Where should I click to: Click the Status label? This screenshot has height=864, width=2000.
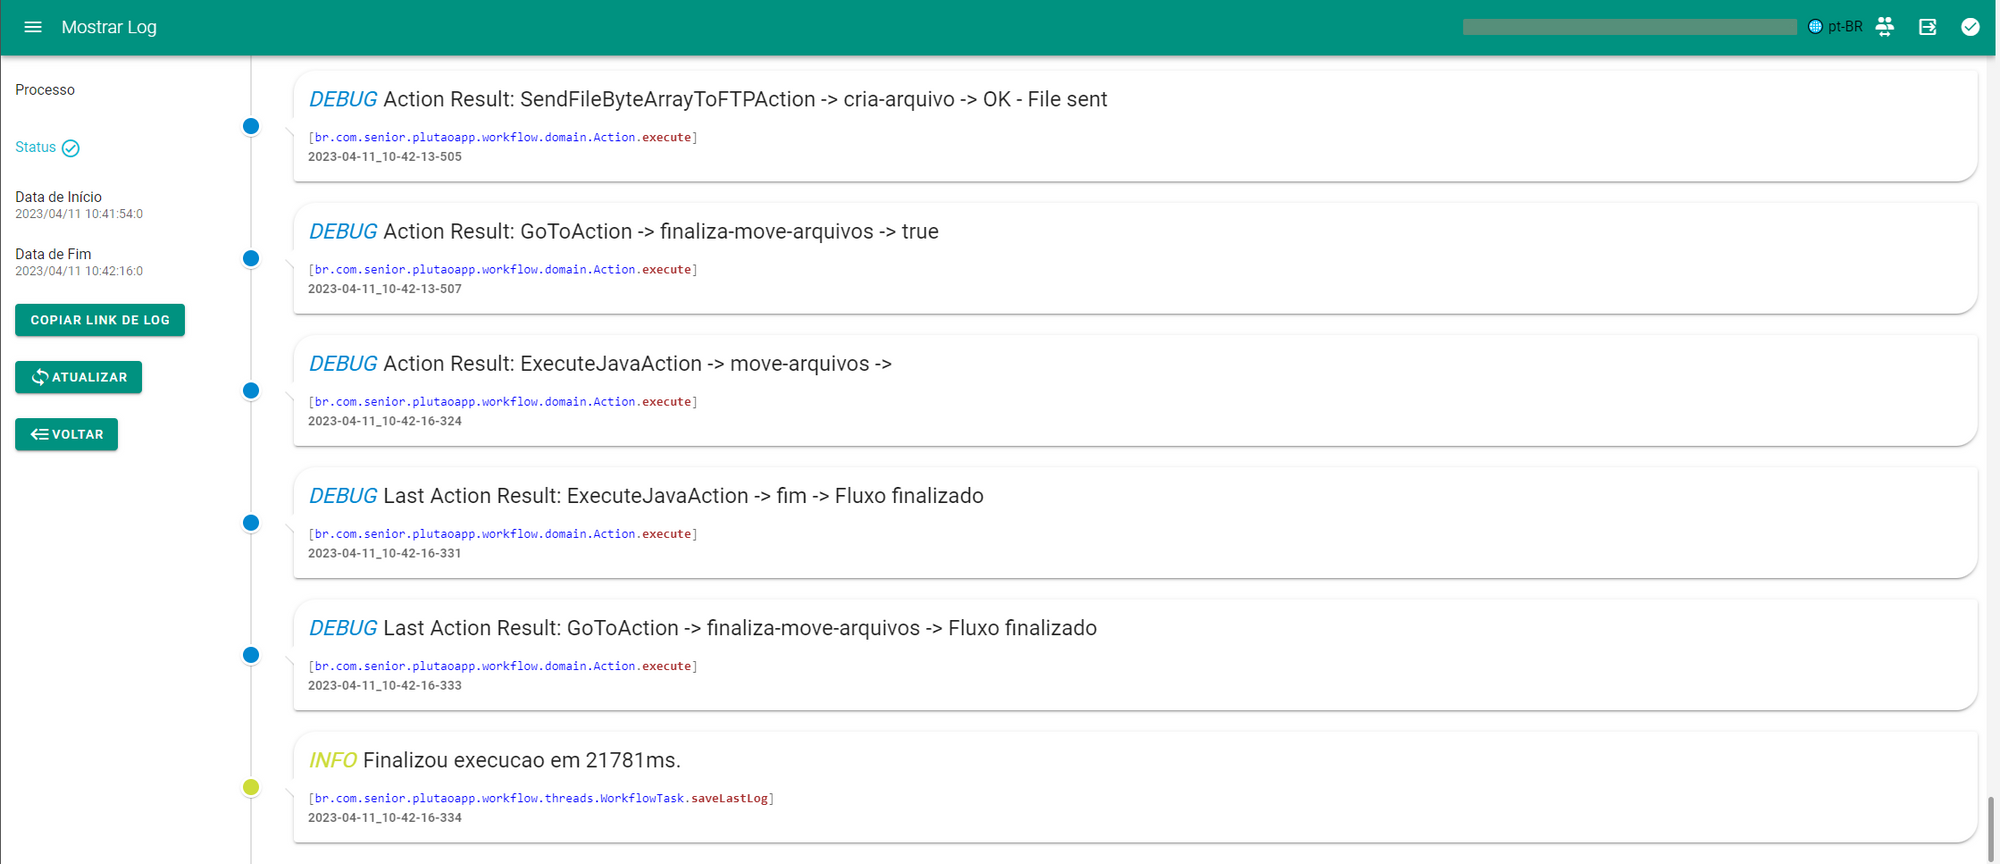[x=36, y=147]
